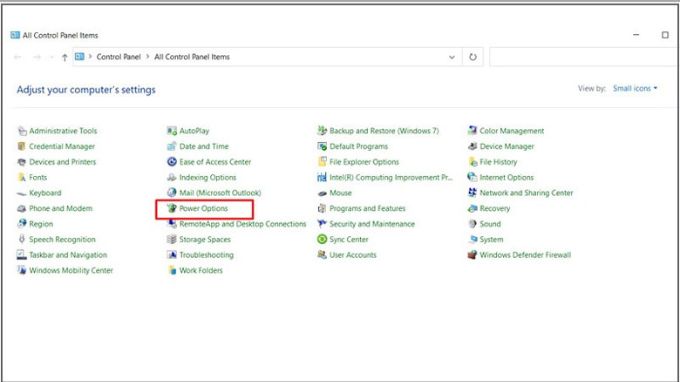Select 'All Control Panel Items' breadcrumb
The width and height of the screenshot is (680, 382).
tap(192, 57)
